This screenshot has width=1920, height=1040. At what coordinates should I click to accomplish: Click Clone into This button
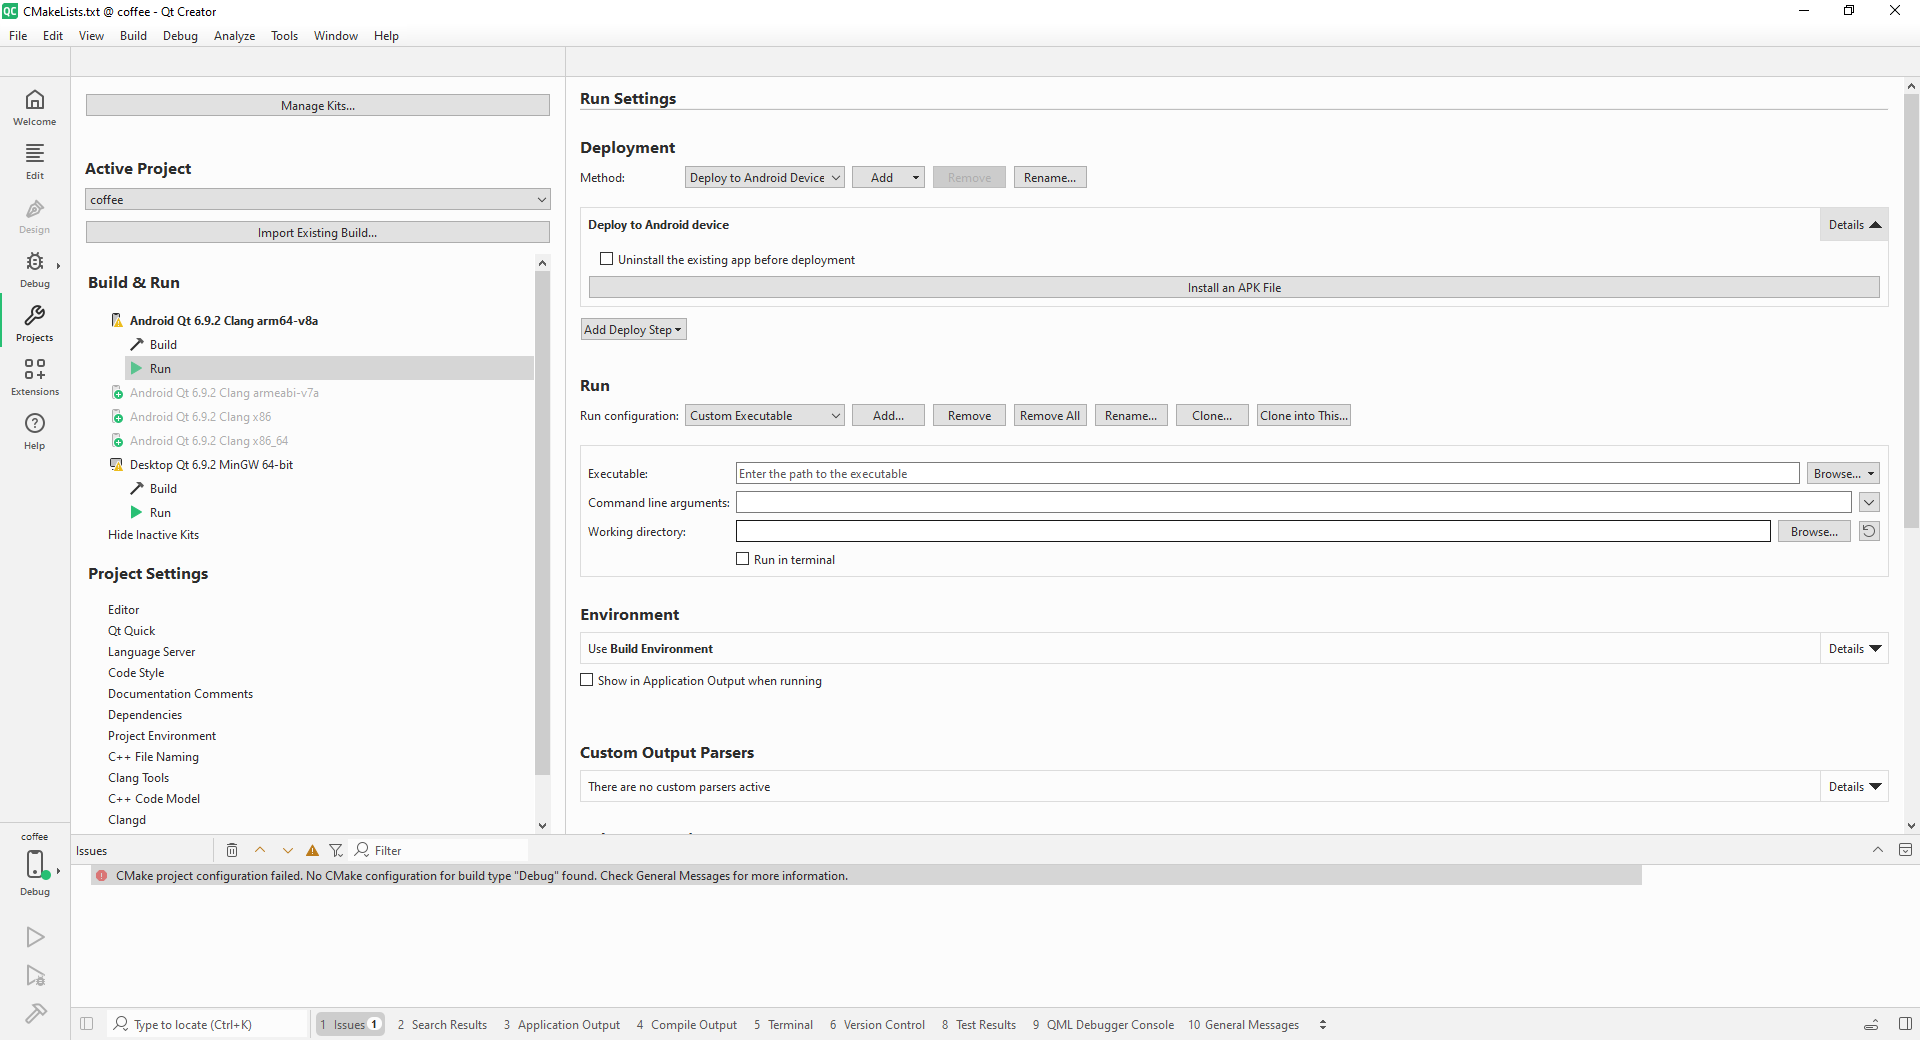pyautogui.click(x=1304, y=415)
